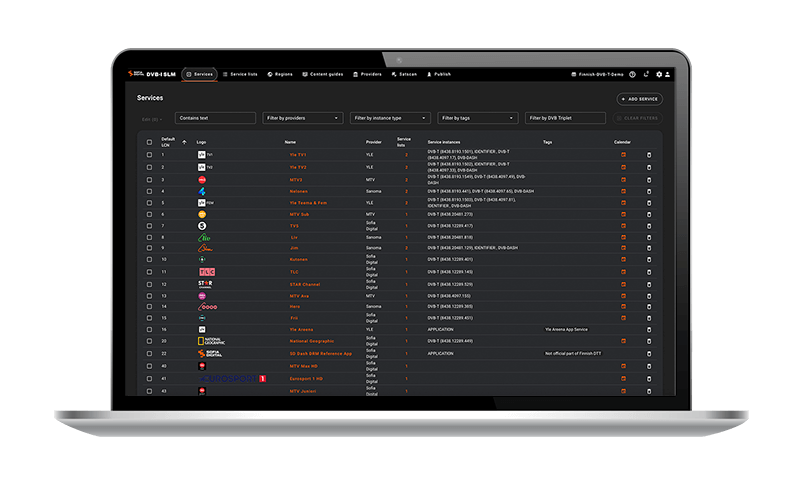The height and width of the screenshot is (500, 800).
Task: Go to the Content guides tab
Action: [x=322, y=74]
